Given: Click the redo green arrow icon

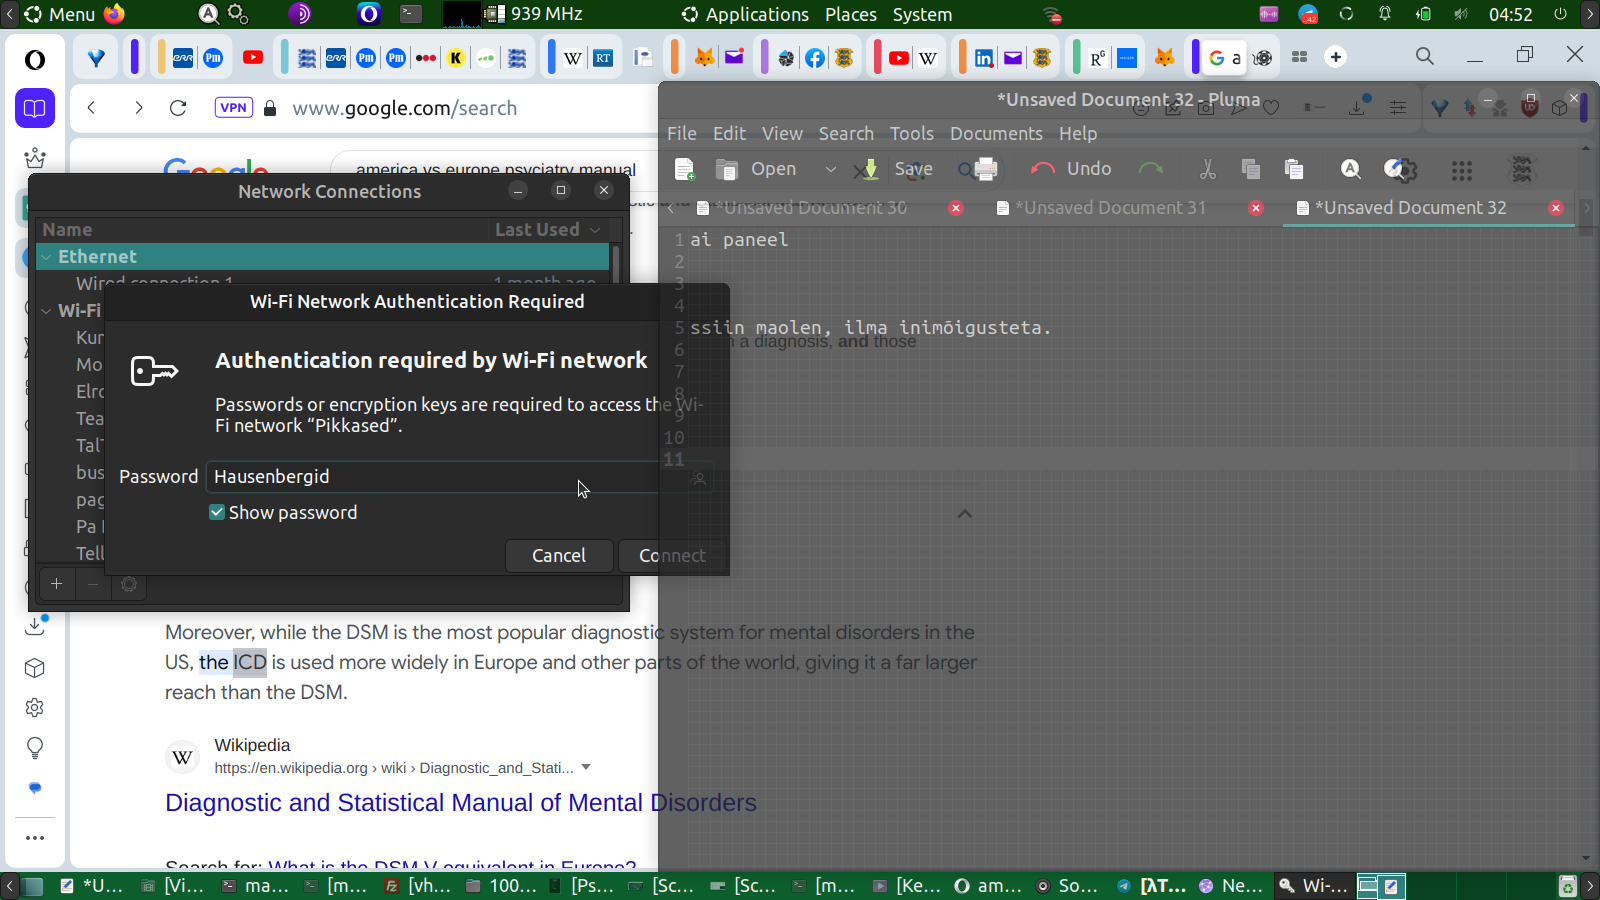Looking at the screenshot, I should coord(1151,169).
